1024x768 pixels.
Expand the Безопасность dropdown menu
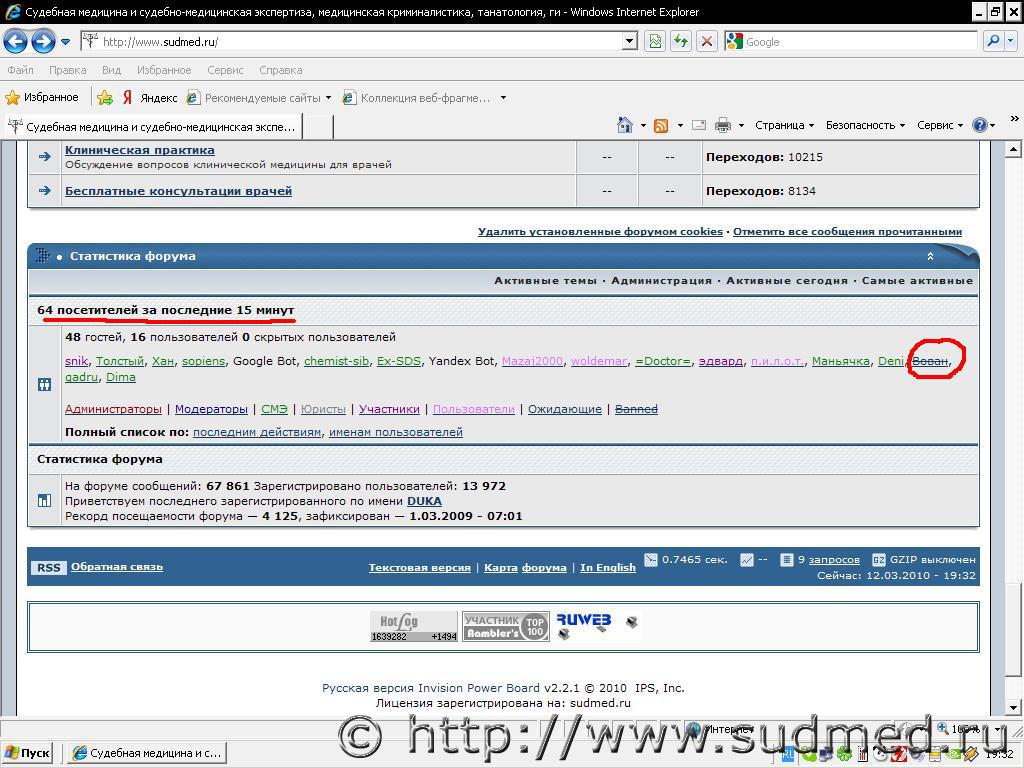pyautogui.click(x=865, y=125)
